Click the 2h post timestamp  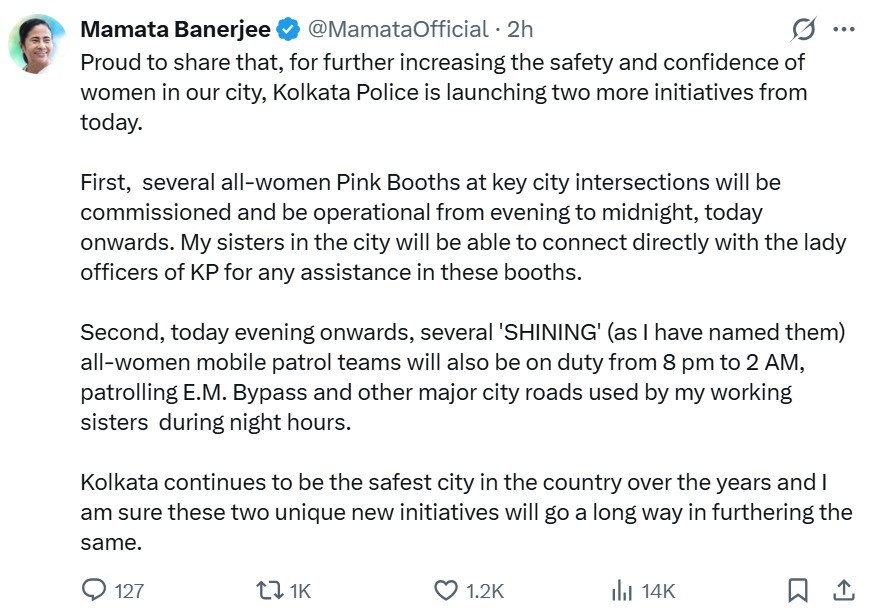(521, 29)
